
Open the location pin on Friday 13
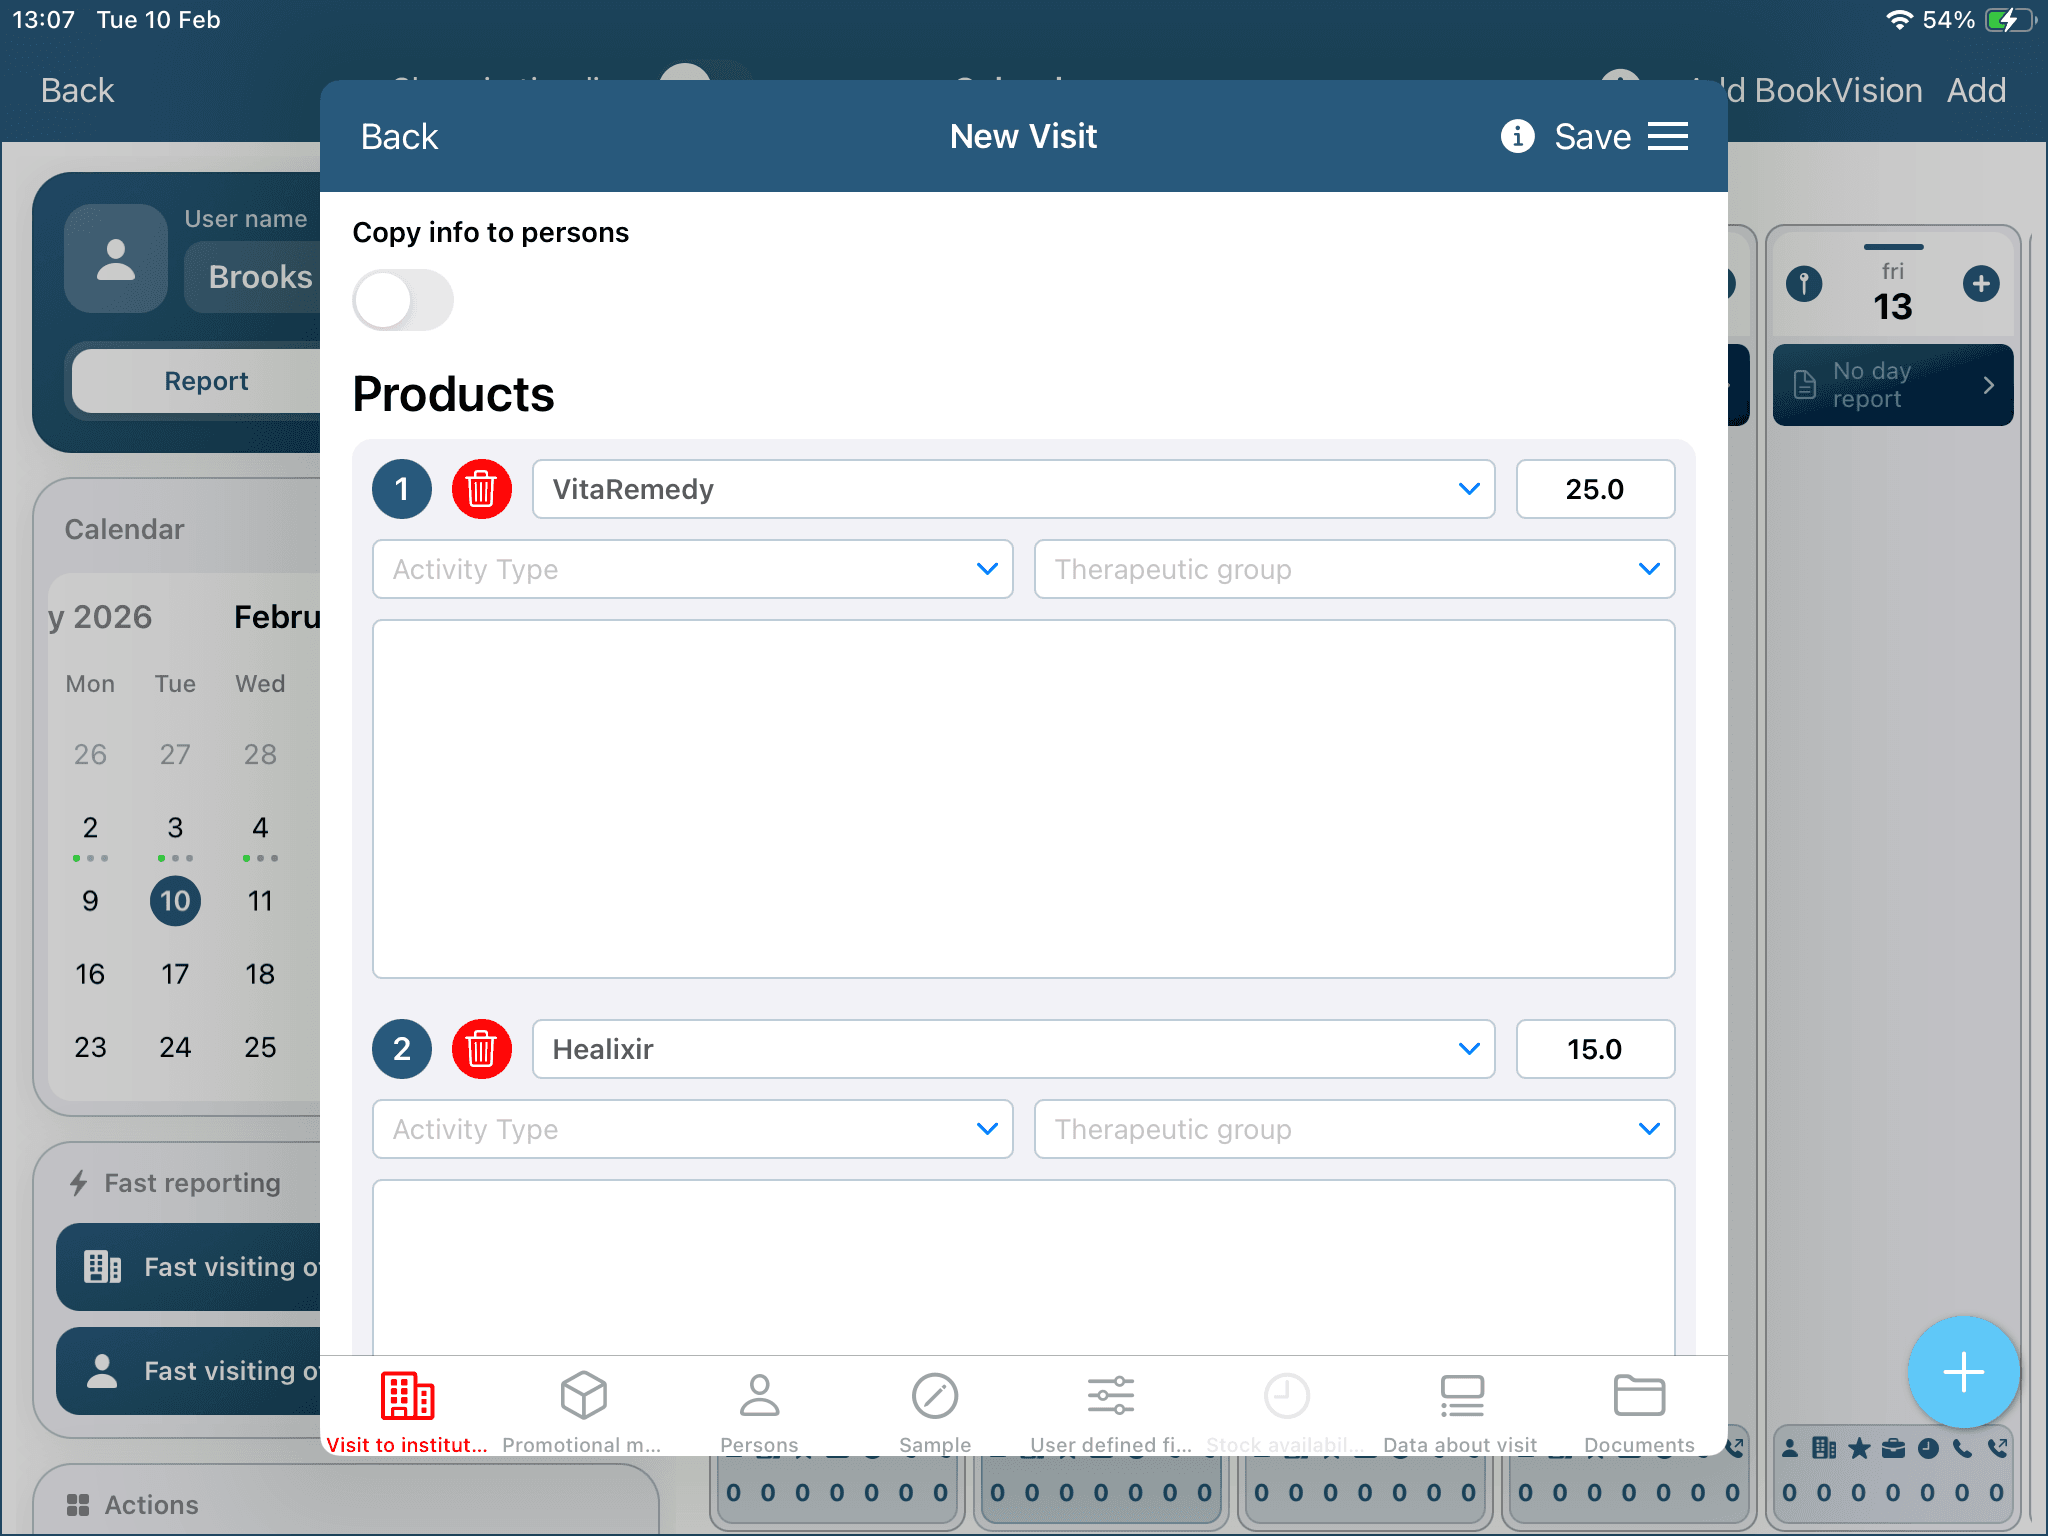pyautogui.click(x=1804, y=283)
